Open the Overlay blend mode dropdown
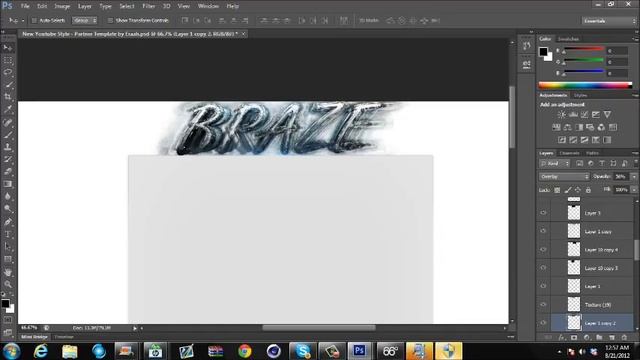Viewport: 640px width, 360px height. pos(564,177)
